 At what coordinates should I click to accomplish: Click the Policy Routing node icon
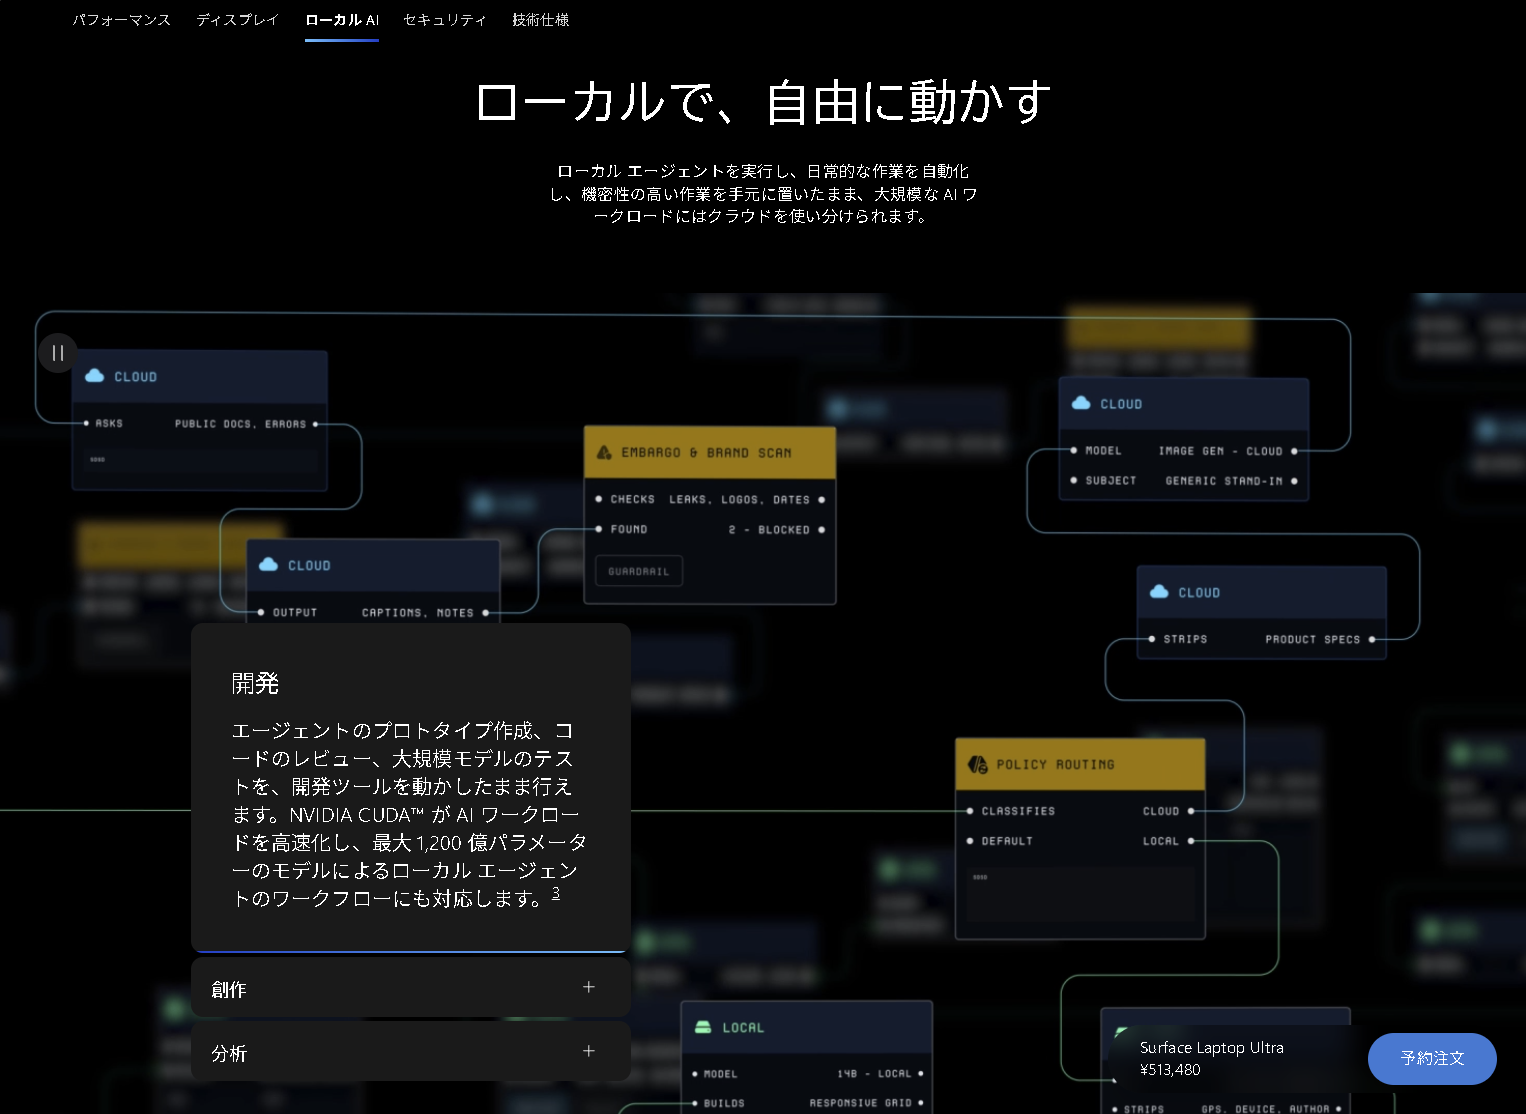(977, 765)
